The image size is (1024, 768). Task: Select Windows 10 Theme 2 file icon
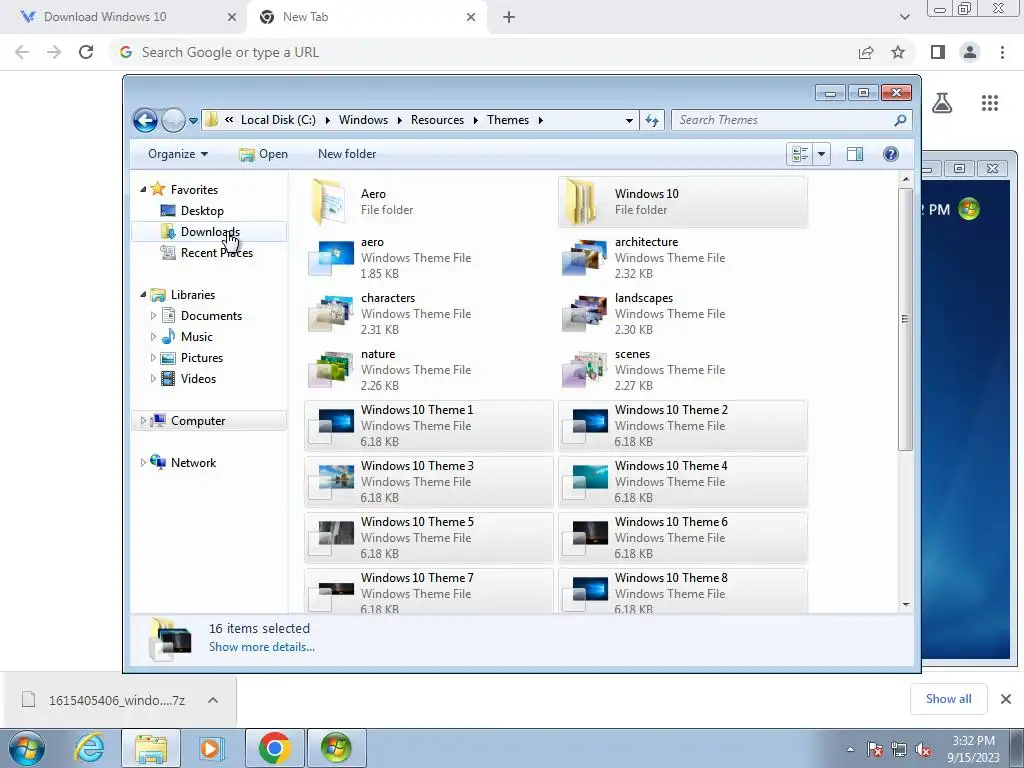(584, 425)
